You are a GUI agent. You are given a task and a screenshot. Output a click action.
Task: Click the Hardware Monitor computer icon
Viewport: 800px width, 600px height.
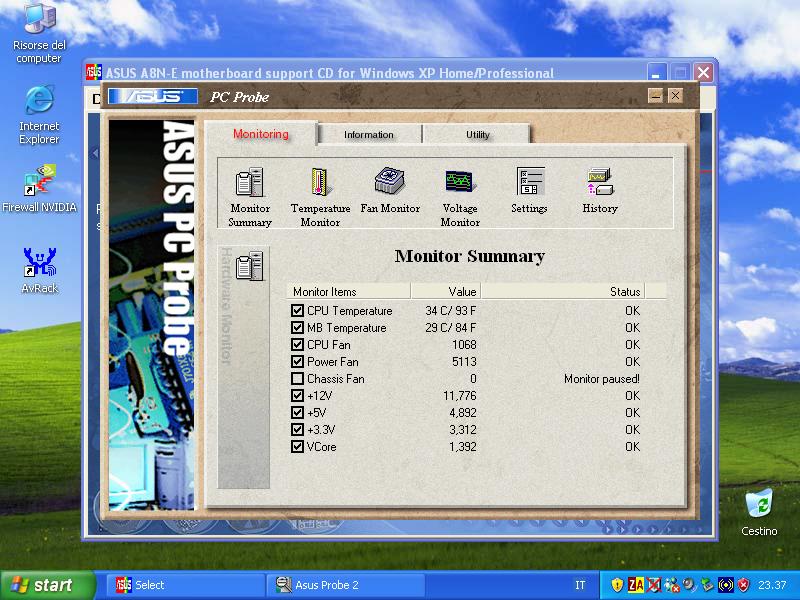point(249,266)
